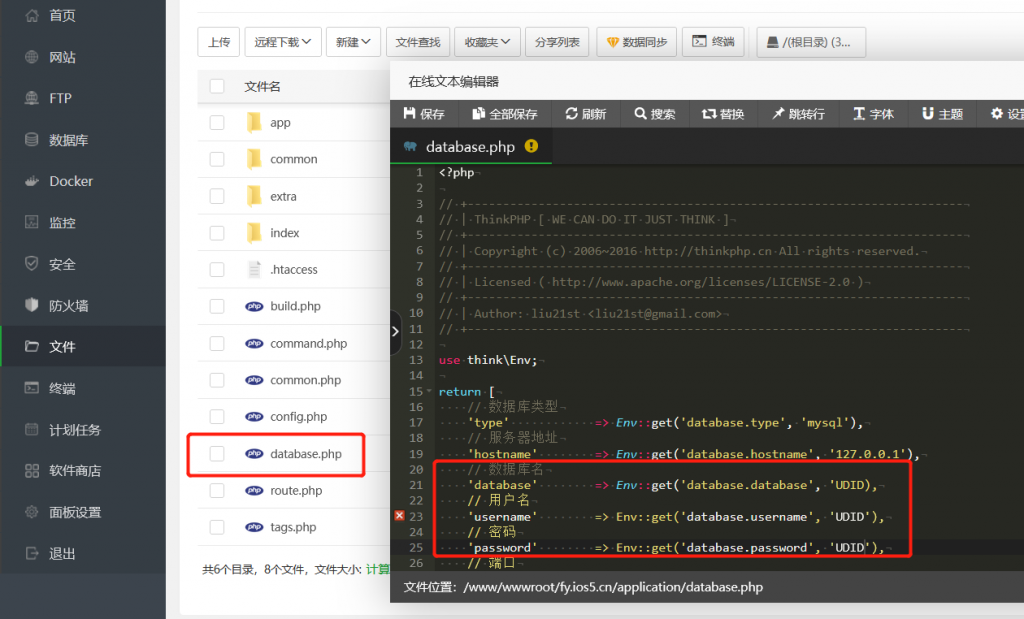Select the database.php editor tab
This screenshot has width=1024, height=619.
pyautogui.click(x=470, y=147)
